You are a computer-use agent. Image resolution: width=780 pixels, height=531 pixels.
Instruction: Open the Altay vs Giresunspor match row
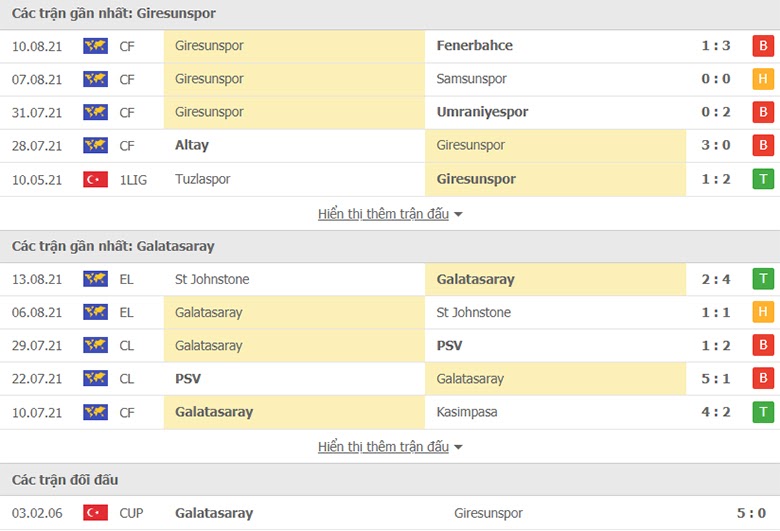(390, 146)
